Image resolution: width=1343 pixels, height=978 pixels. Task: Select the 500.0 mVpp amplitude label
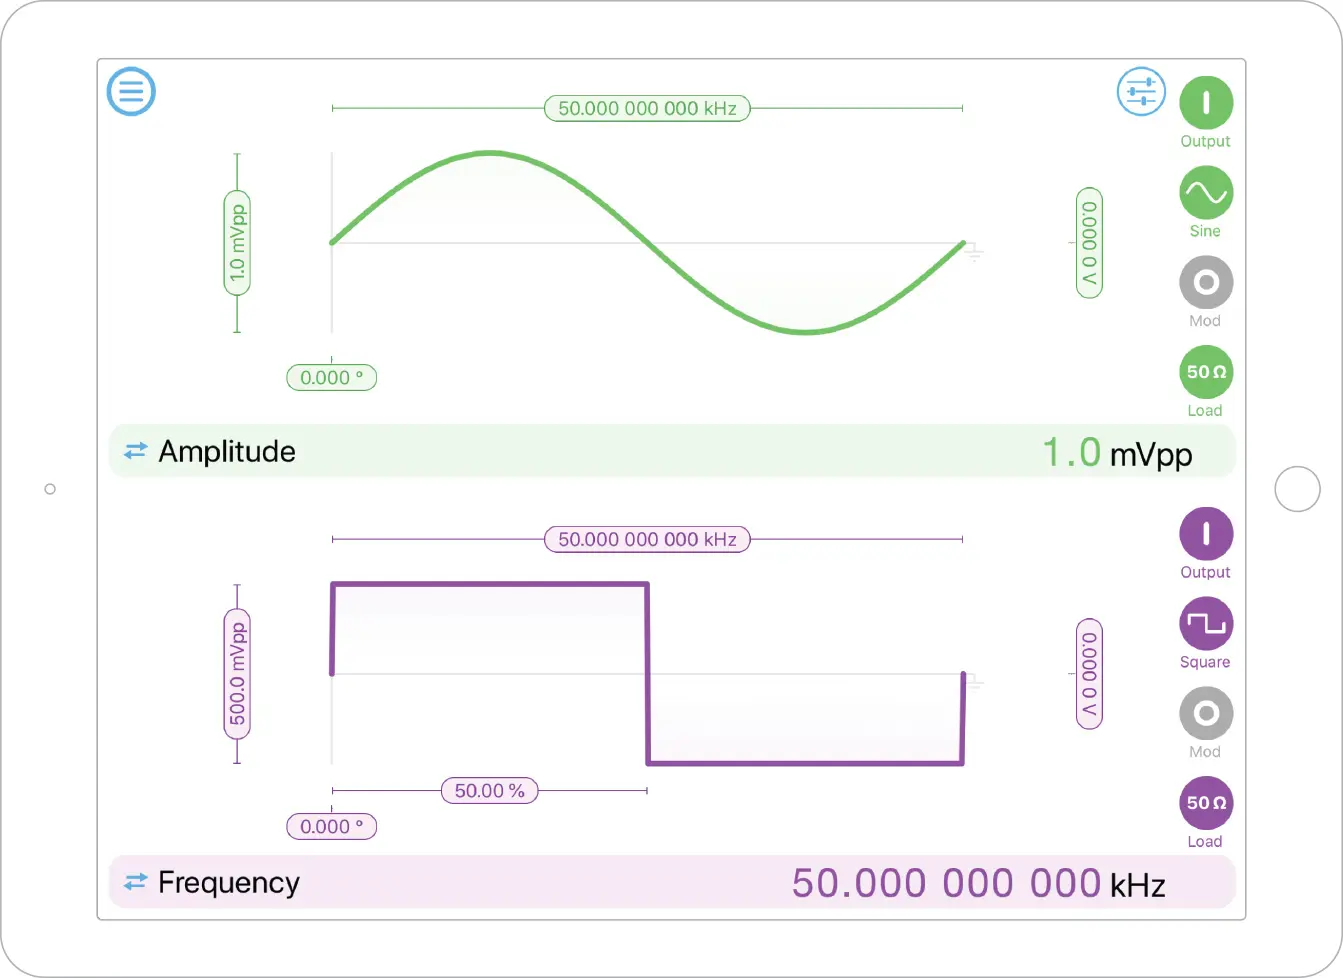237,674
